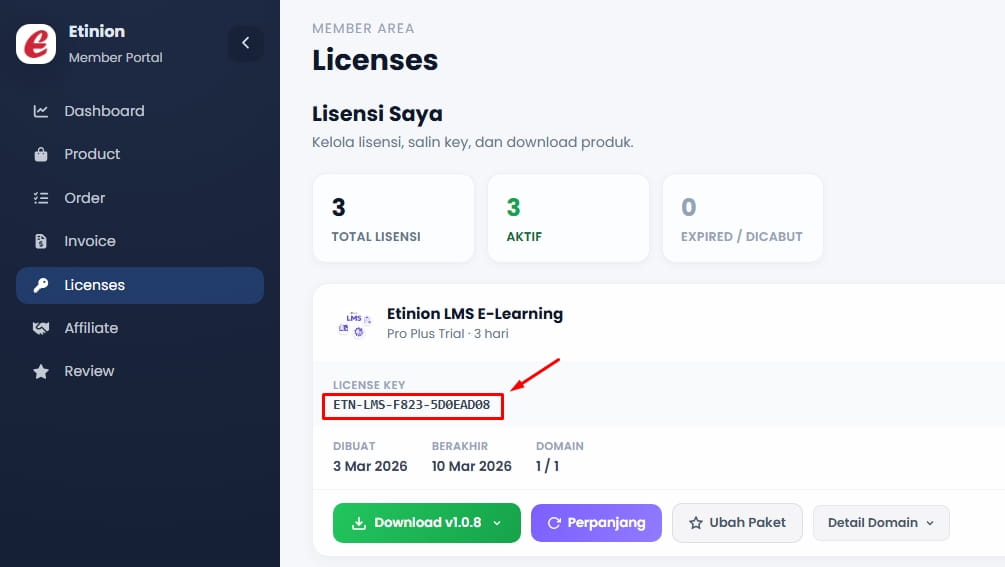The width and height of the screenshot is (1005, 567).
Task: Click the Product bag icon
Action: point(41,155)
